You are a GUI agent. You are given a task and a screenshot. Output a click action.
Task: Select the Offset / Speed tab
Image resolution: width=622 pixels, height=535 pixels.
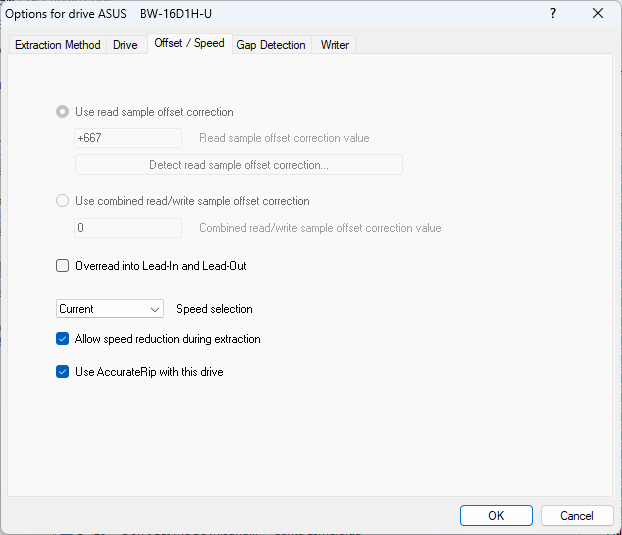coord(190,43)
